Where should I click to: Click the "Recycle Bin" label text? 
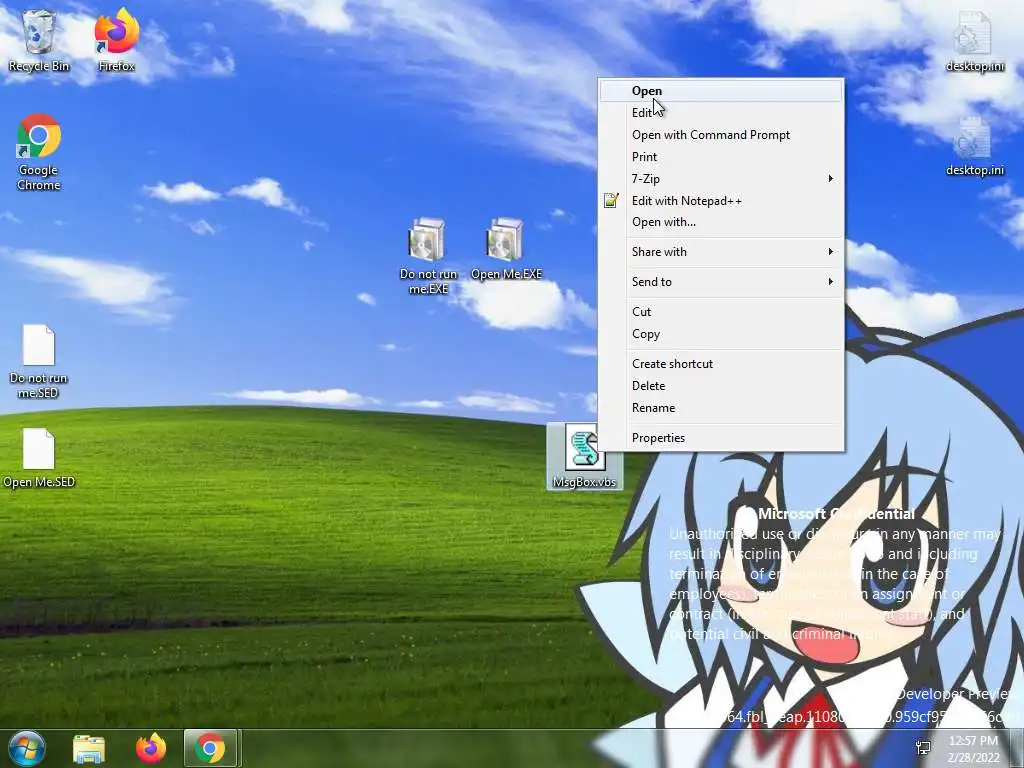(39, 66)
